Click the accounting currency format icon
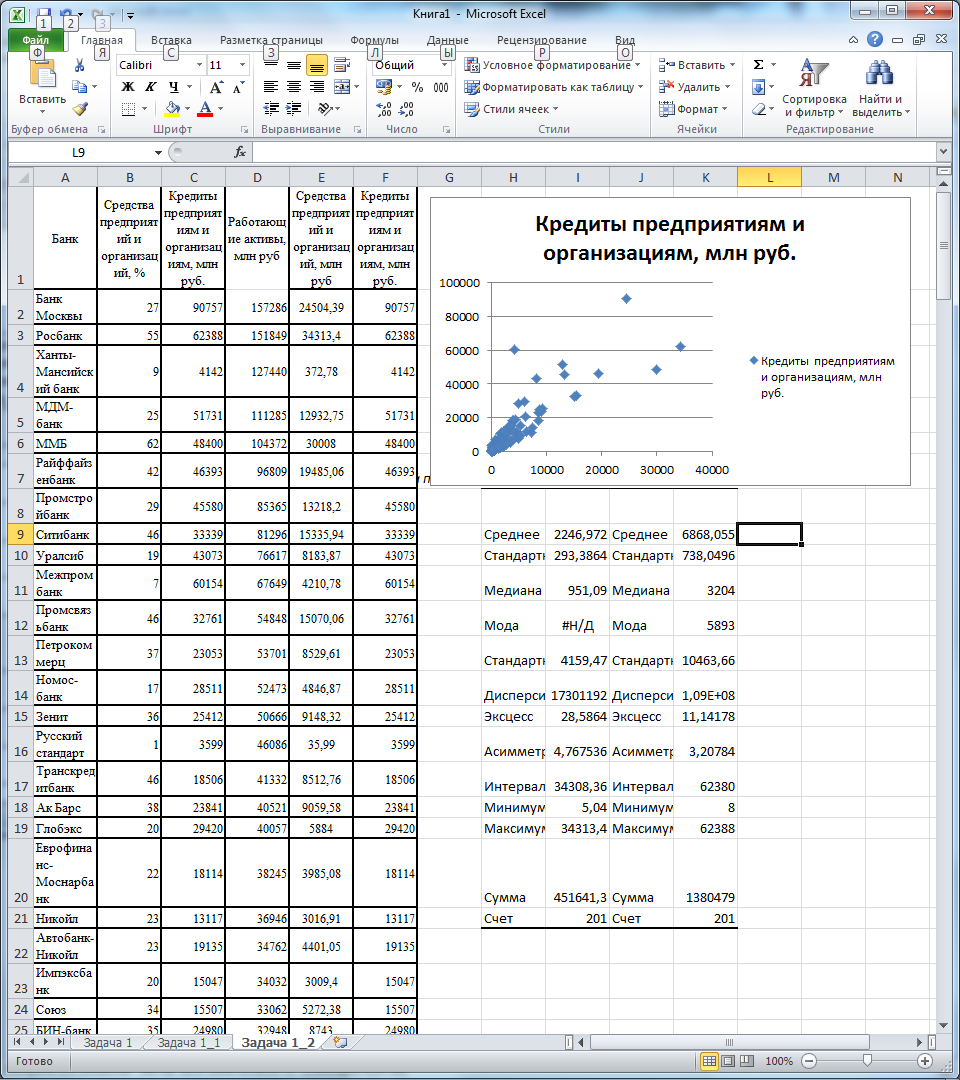Image resolution: width=960 pixels, height=1080 pixels. 384,87
